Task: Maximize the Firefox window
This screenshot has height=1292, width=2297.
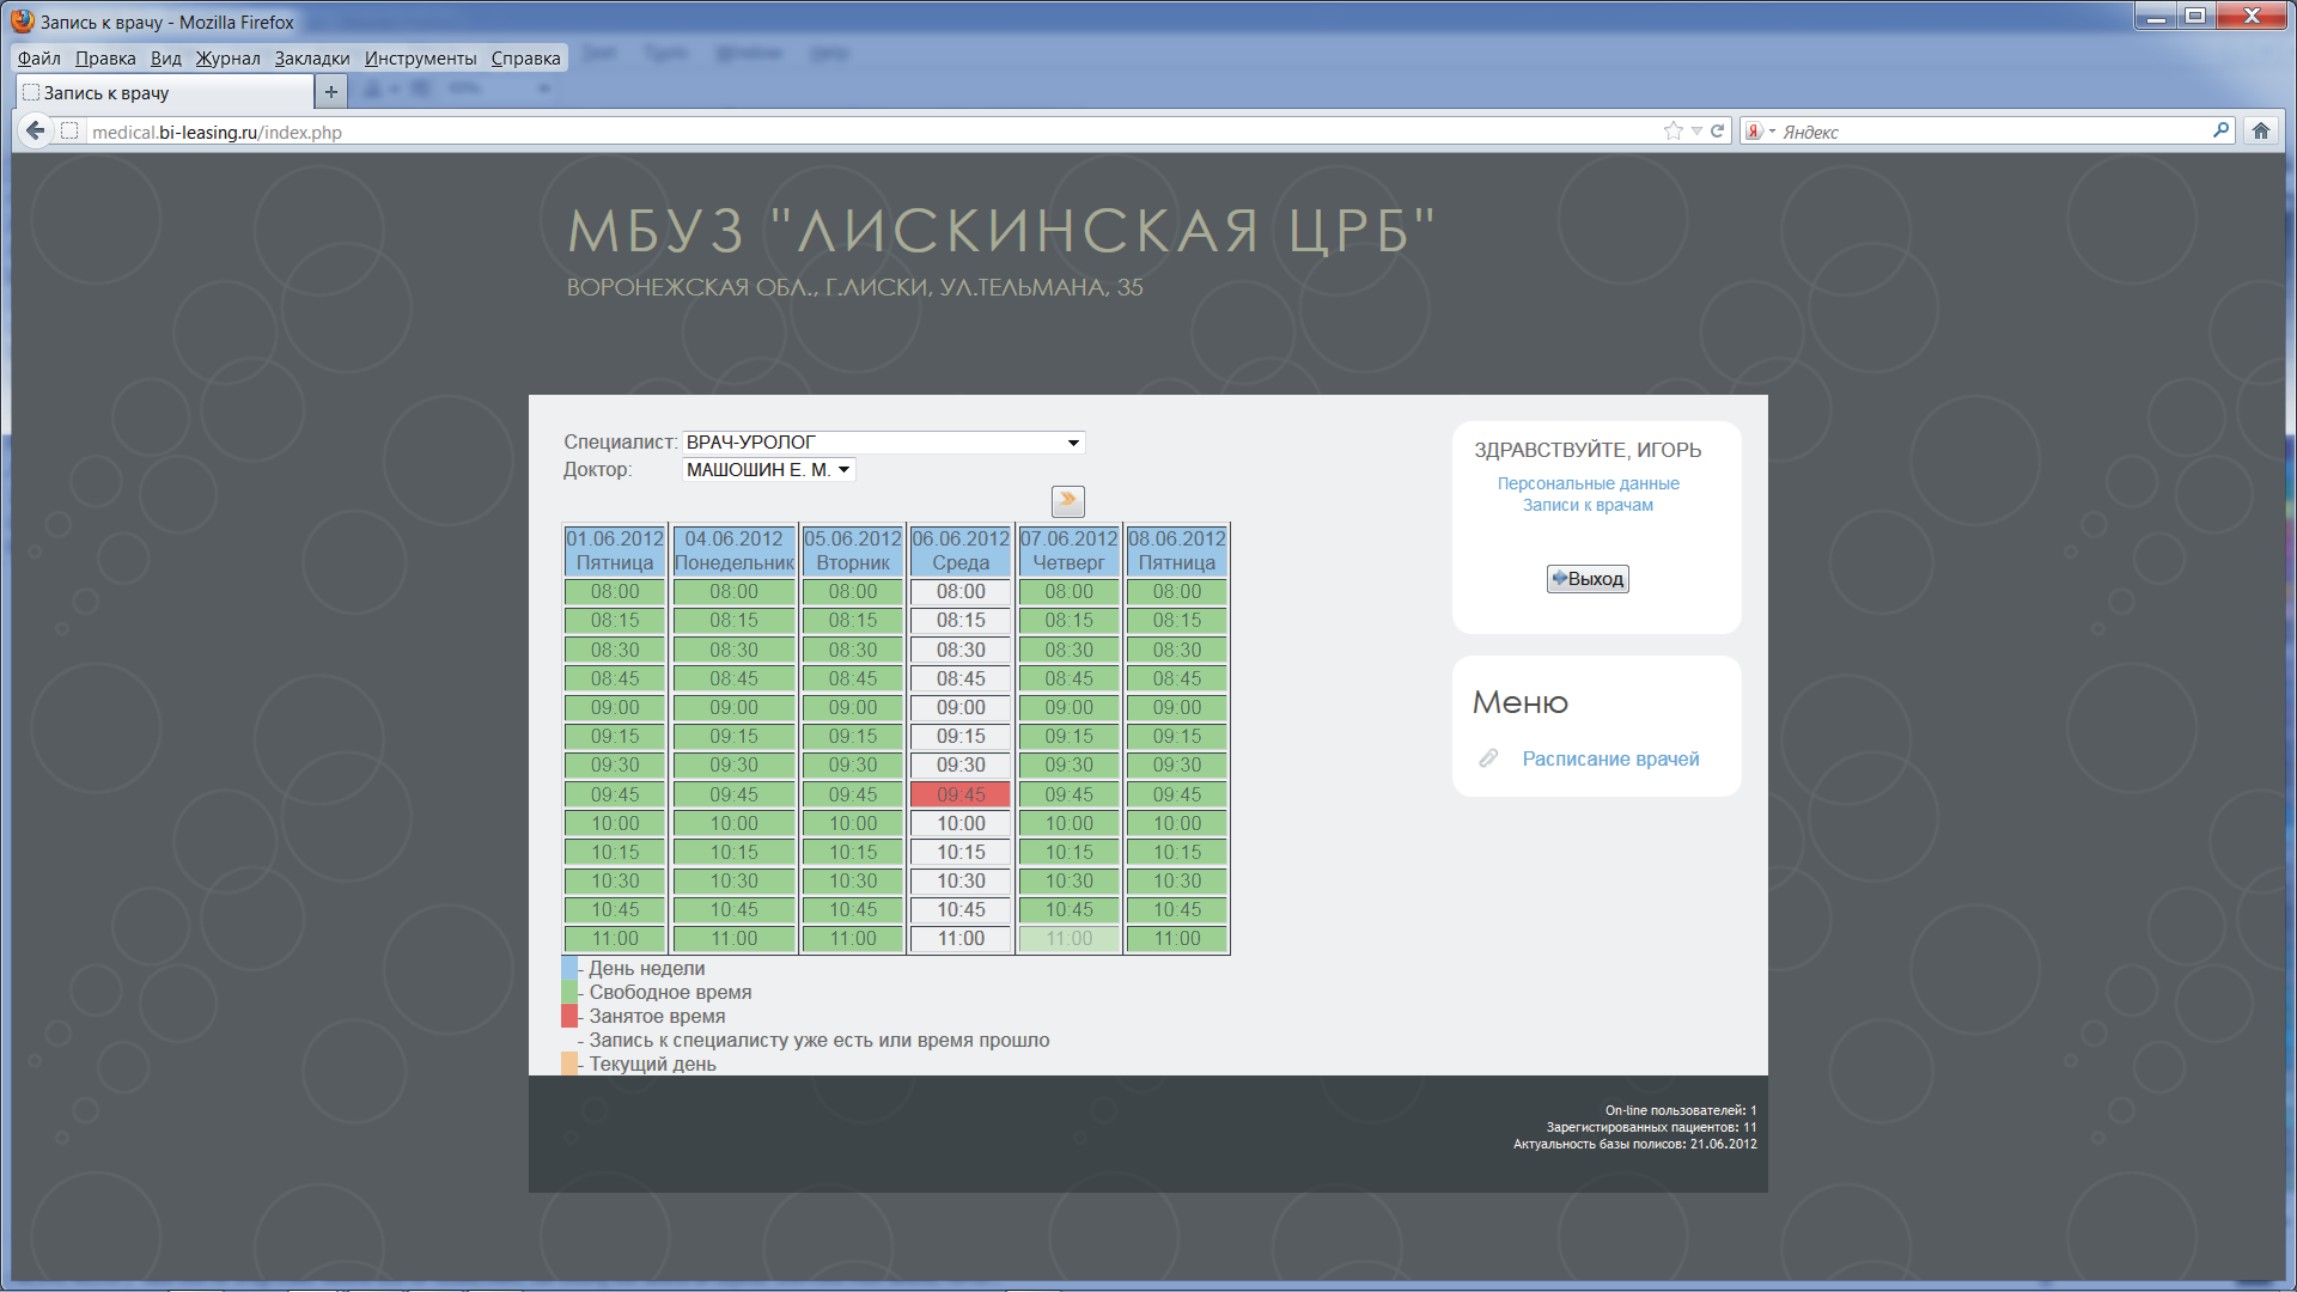Action: tap(2195, 16)
